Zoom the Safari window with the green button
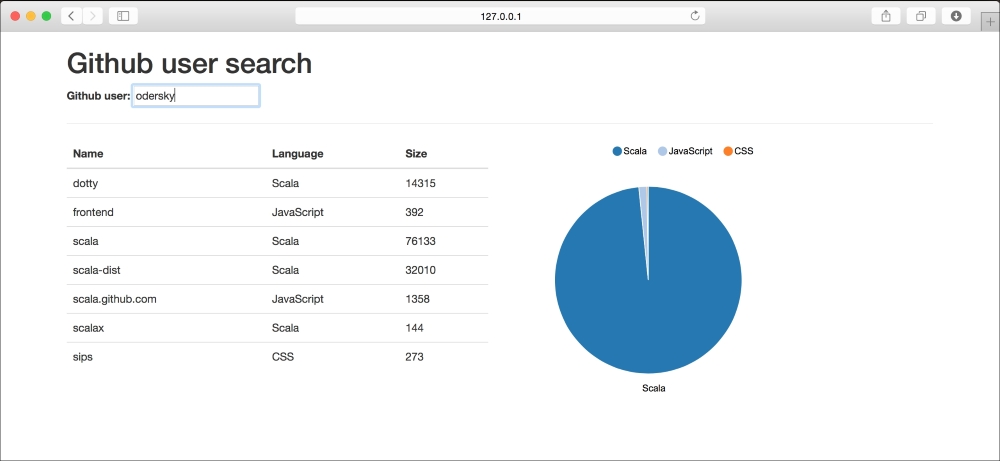 (46, 16)
